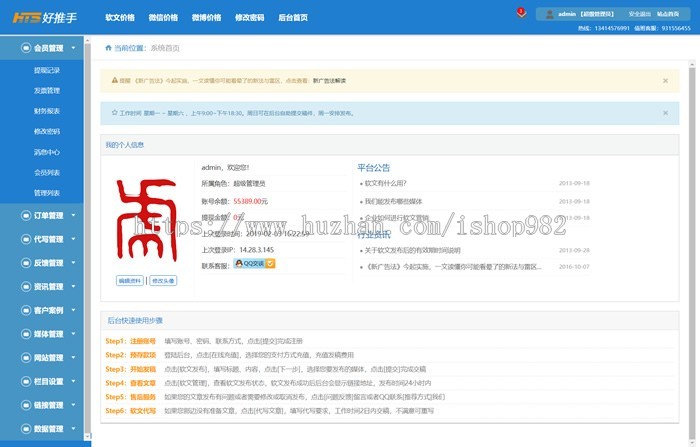Viewport: 700px width, 447px height.
Task: Click the 会员管理 circle icon
Action: (26, 48)
